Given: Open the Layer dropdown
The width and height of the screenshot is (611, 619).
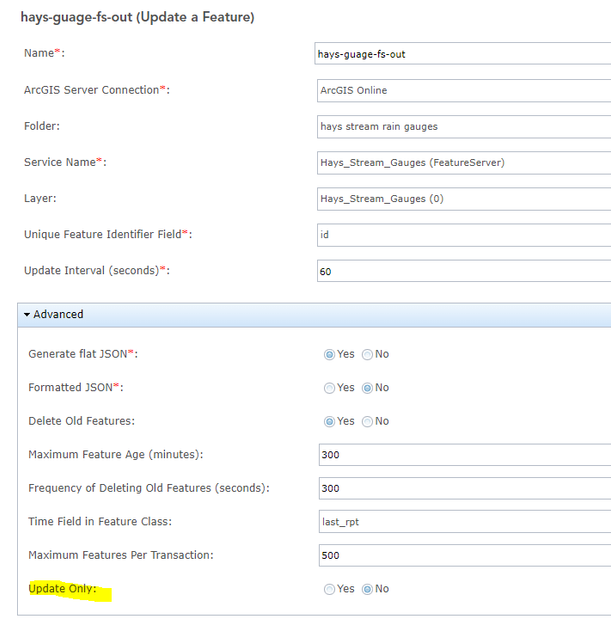Looking at the screenshot, I should pos(462,198).
